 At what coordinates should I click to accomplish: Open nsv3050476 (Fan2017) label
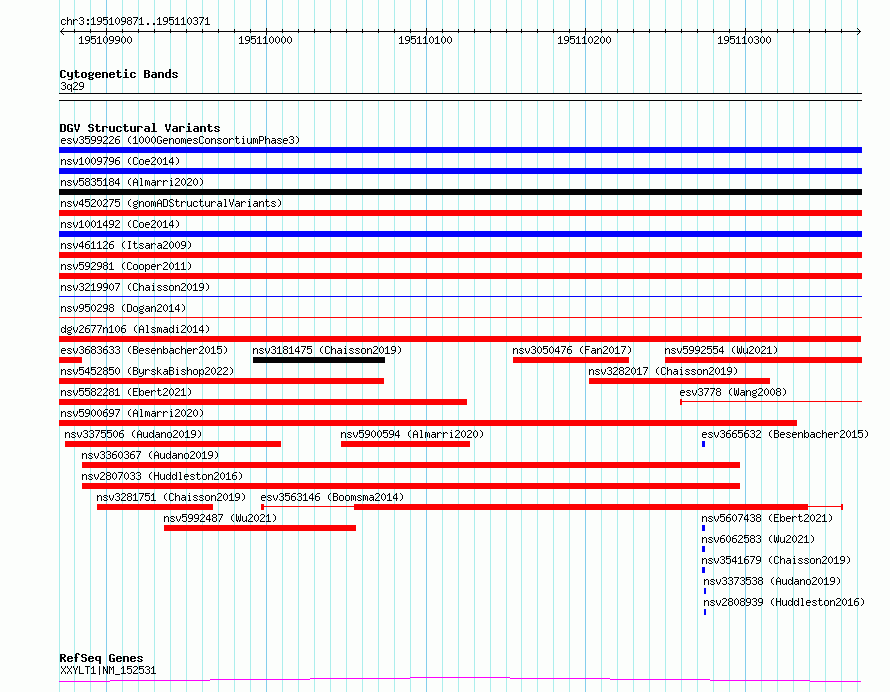[572, 350]
